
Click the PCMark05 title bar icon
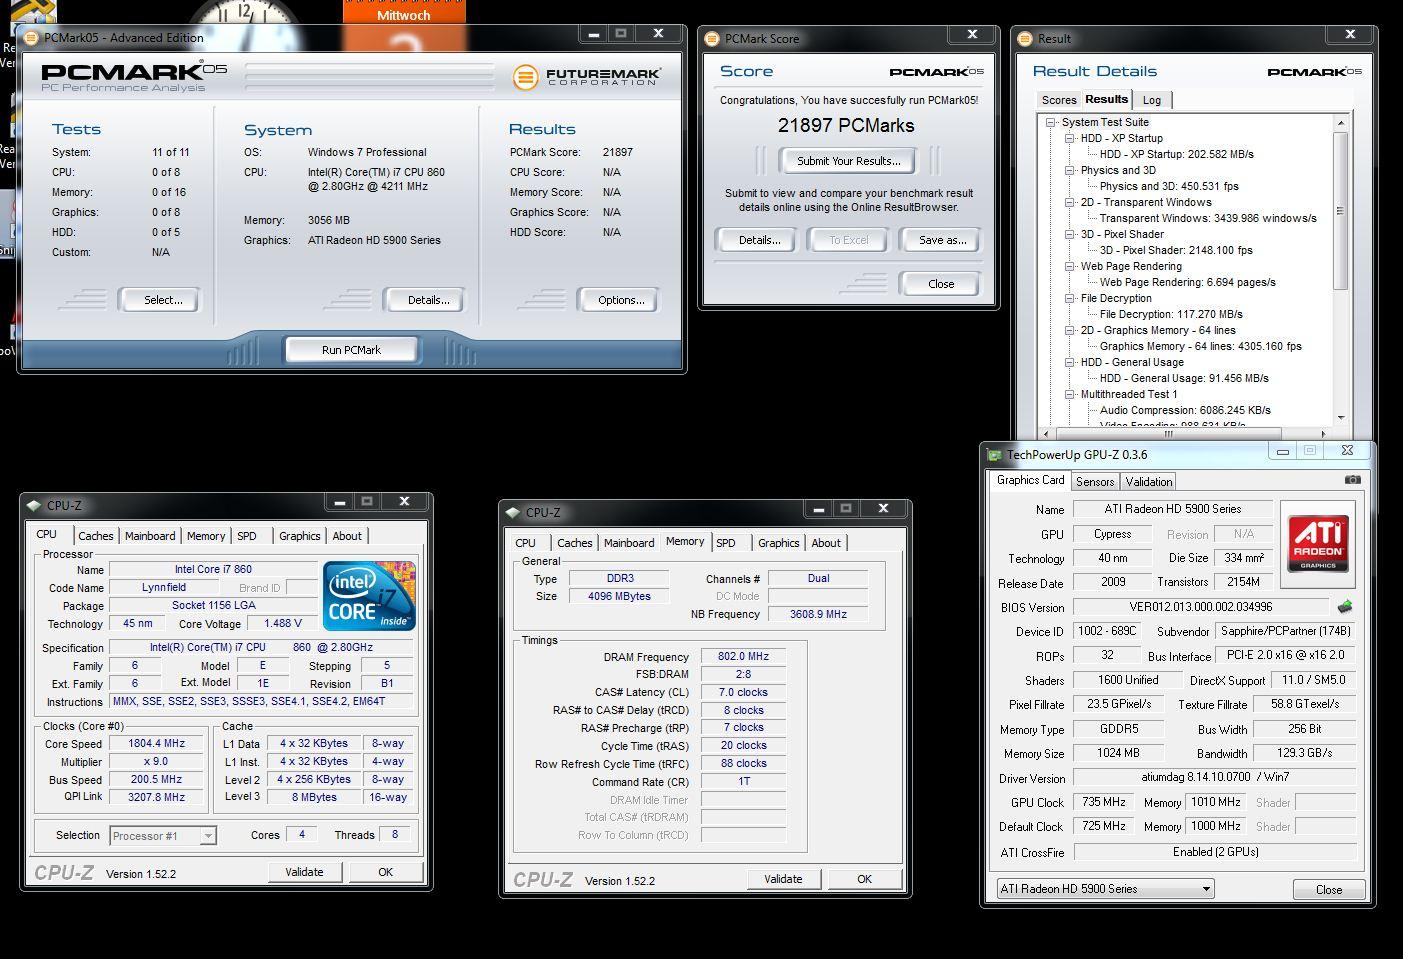tap(31, 37)
